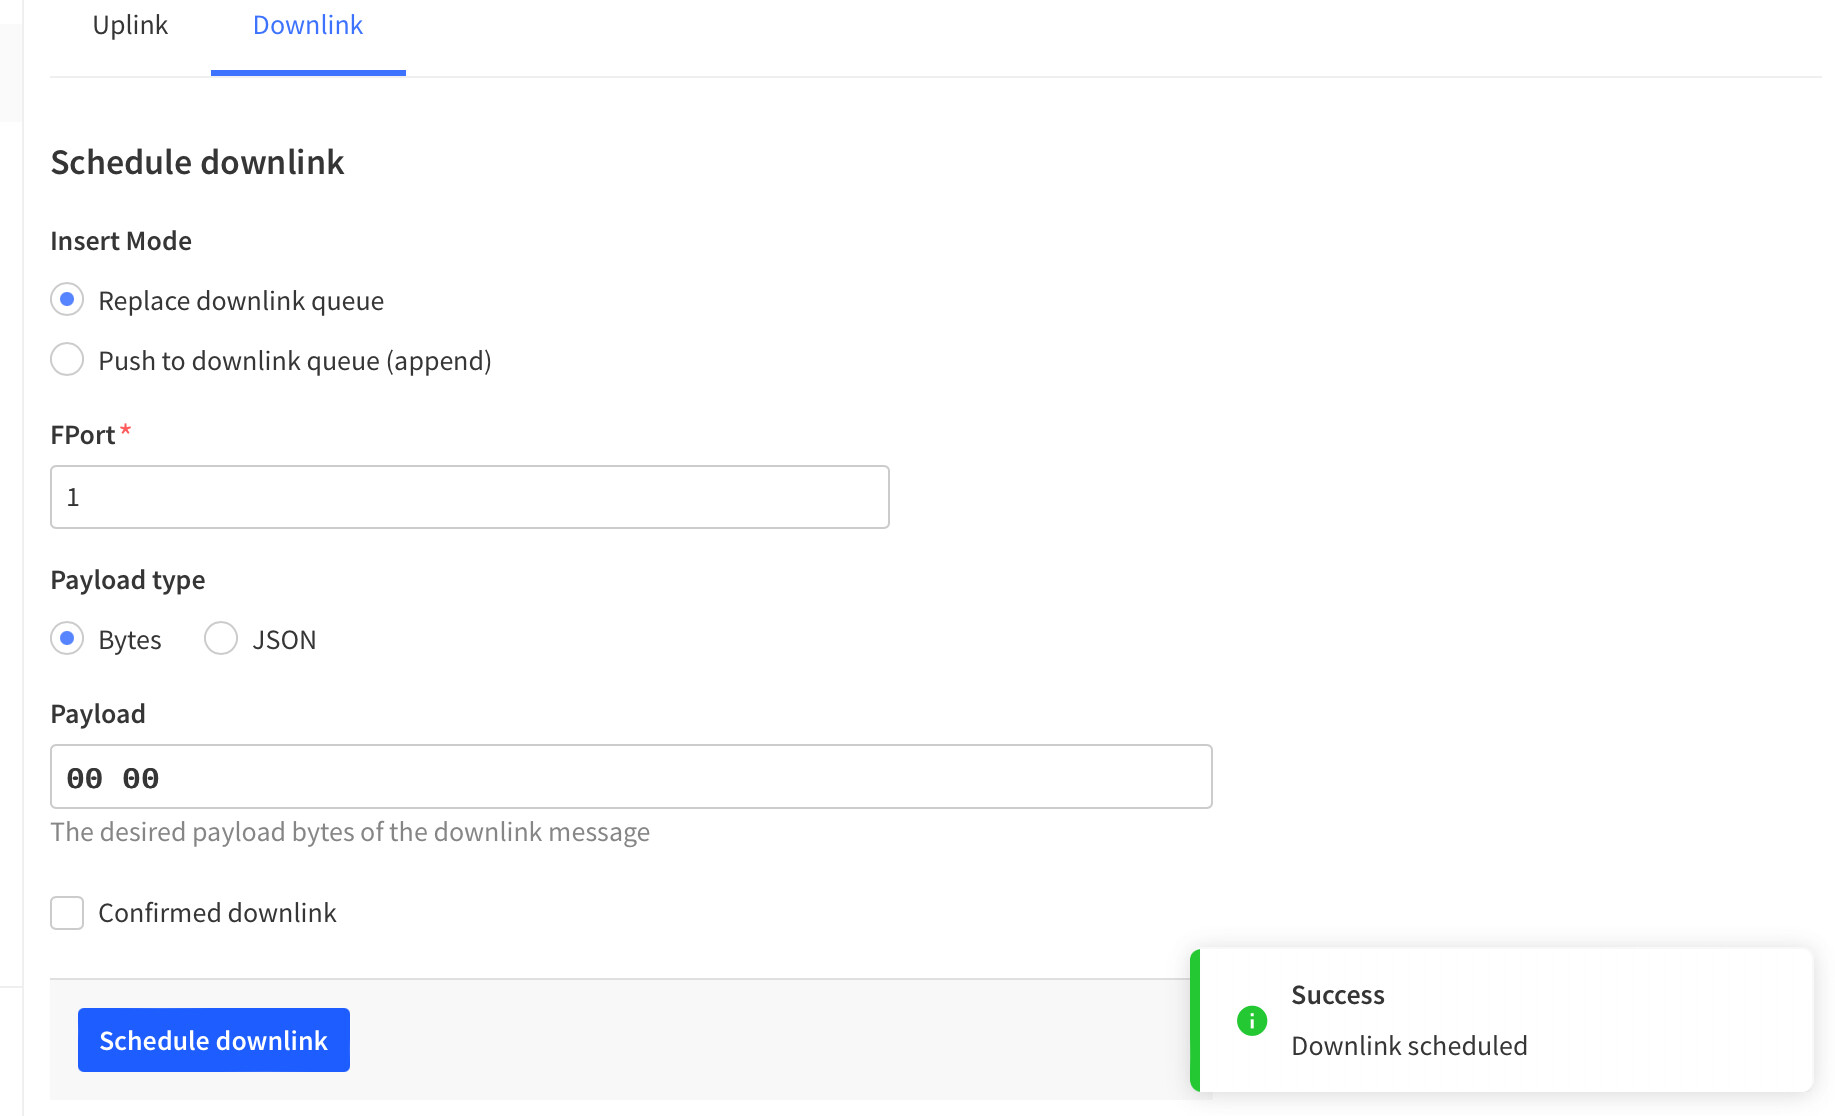Click the Payload field label

tap(98, 714)
